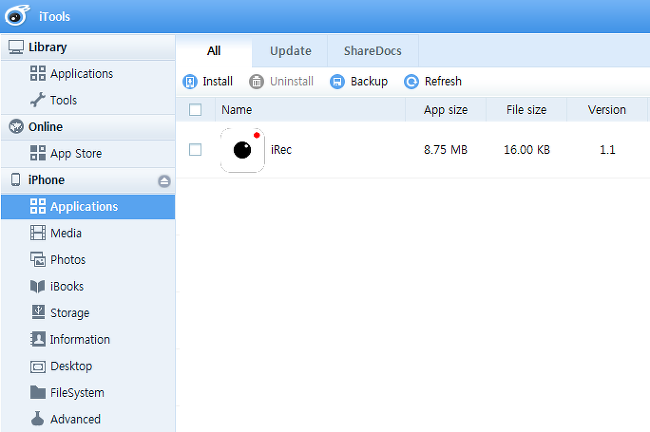The image size is (650, 432).
Task: Switch to the All tab
Action: [214, 51]
